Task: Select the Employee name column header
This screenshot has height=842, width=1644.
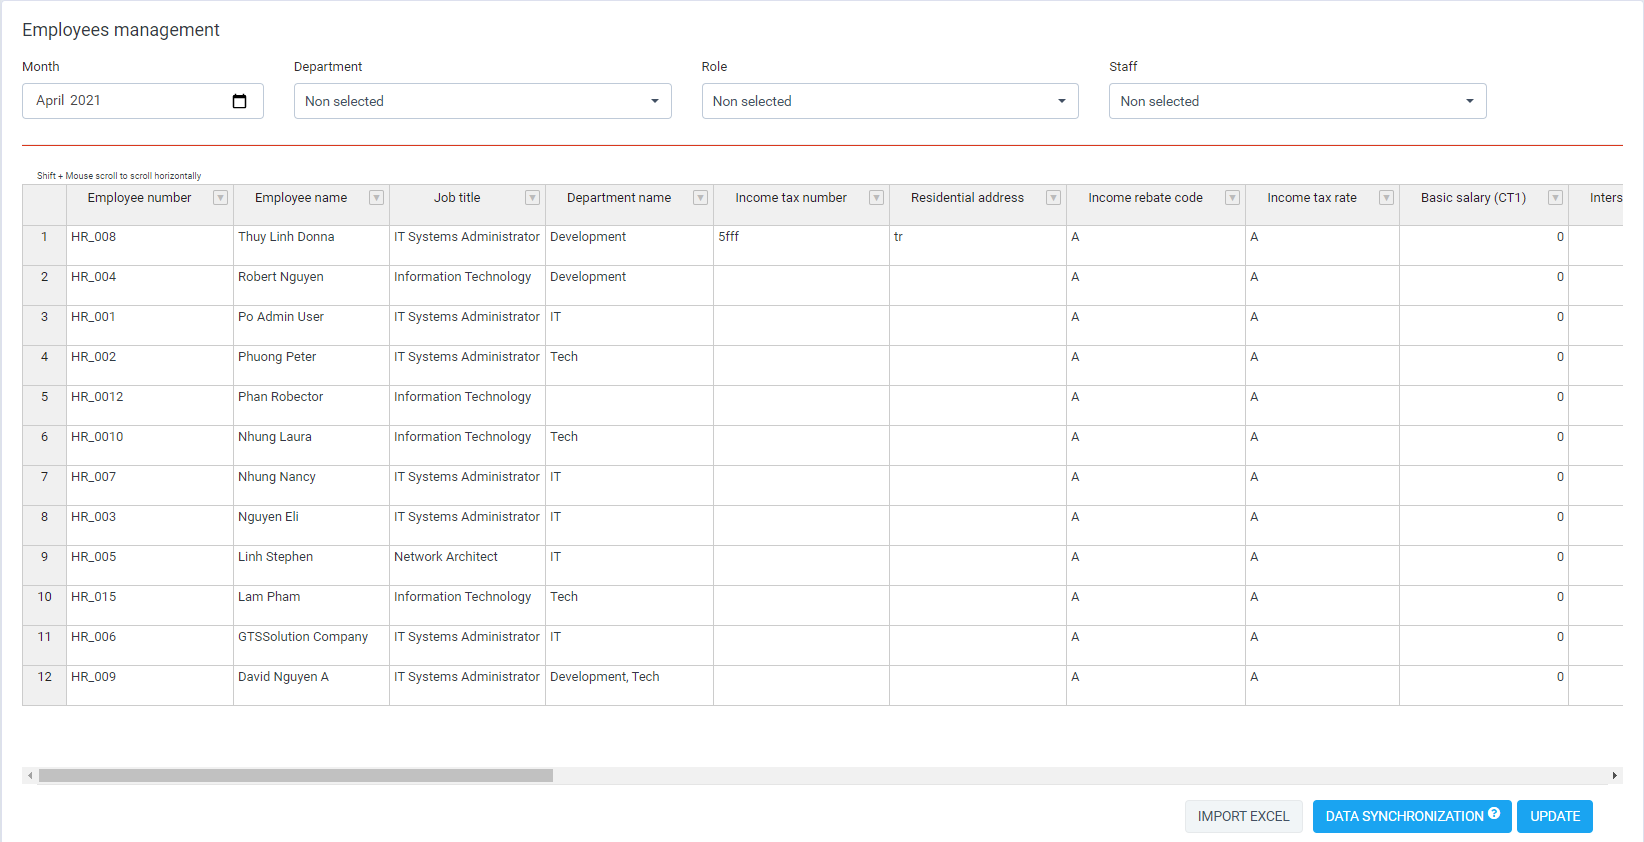Action: pyautogui.click(x=312, y=205)
